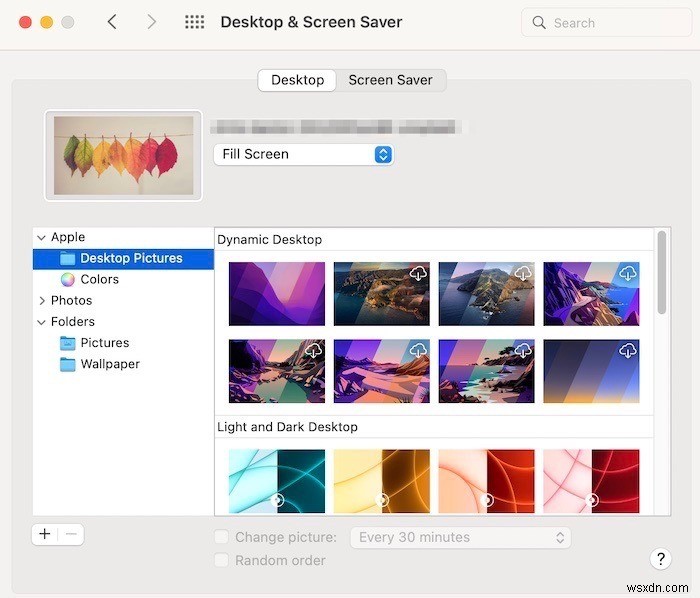Download third wallpaper in second Dynamic row
The image size is (700, 598).
pos(523,350)
